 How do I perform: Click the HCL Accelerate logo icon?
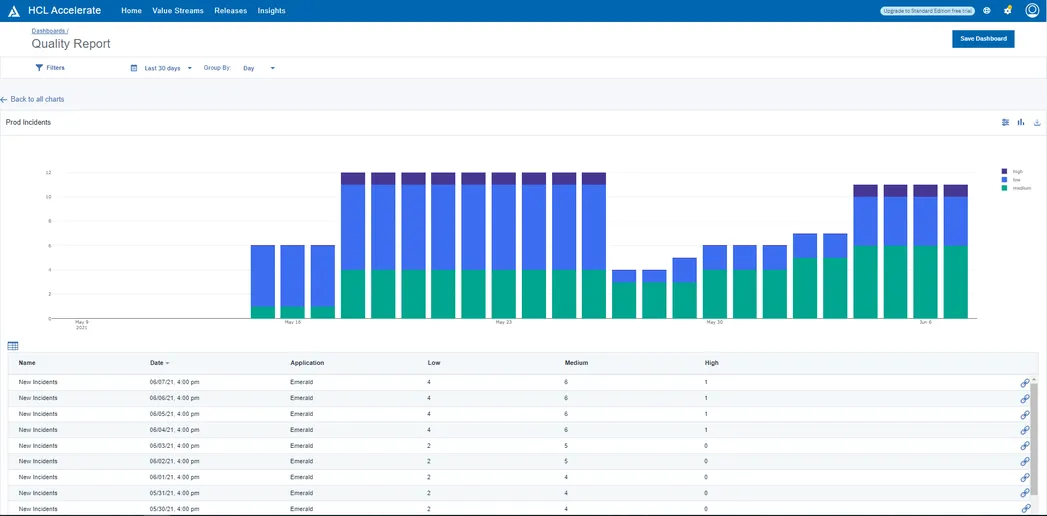pos(14,11)
